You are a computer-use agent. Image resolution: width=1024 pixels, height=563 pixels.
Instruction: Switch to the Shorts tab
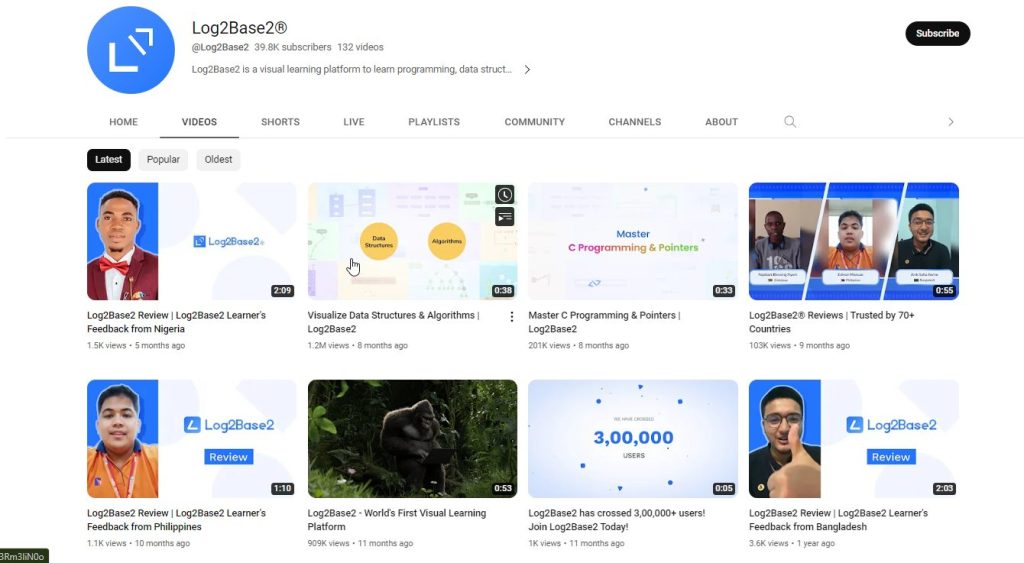[x=280, y=122]
